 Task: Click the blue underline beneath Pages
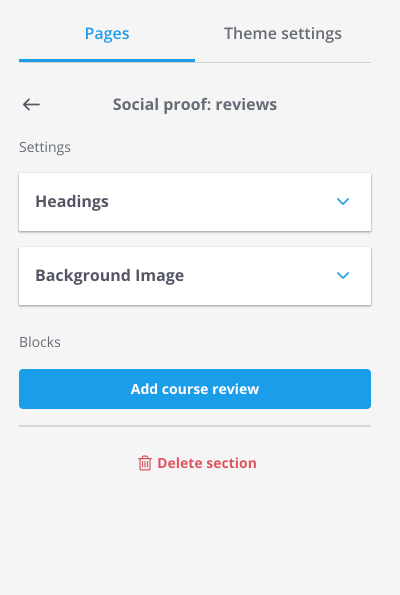click(x=107, y=60)
